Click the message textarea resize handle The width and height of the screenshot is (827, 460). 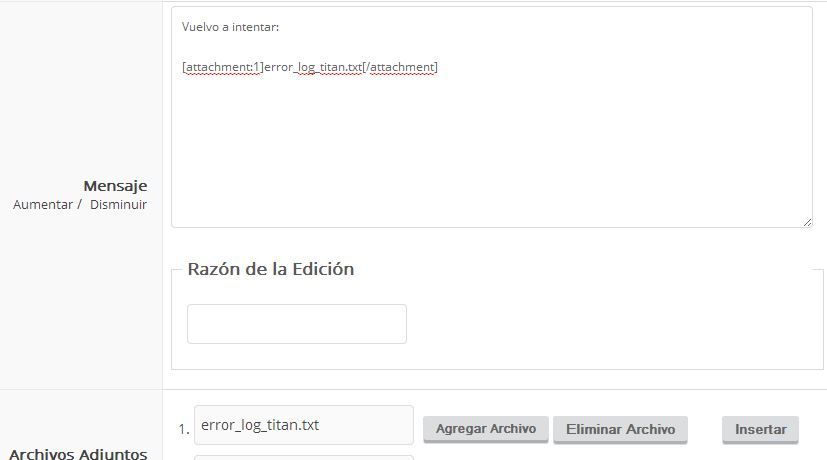click(807, 223)
